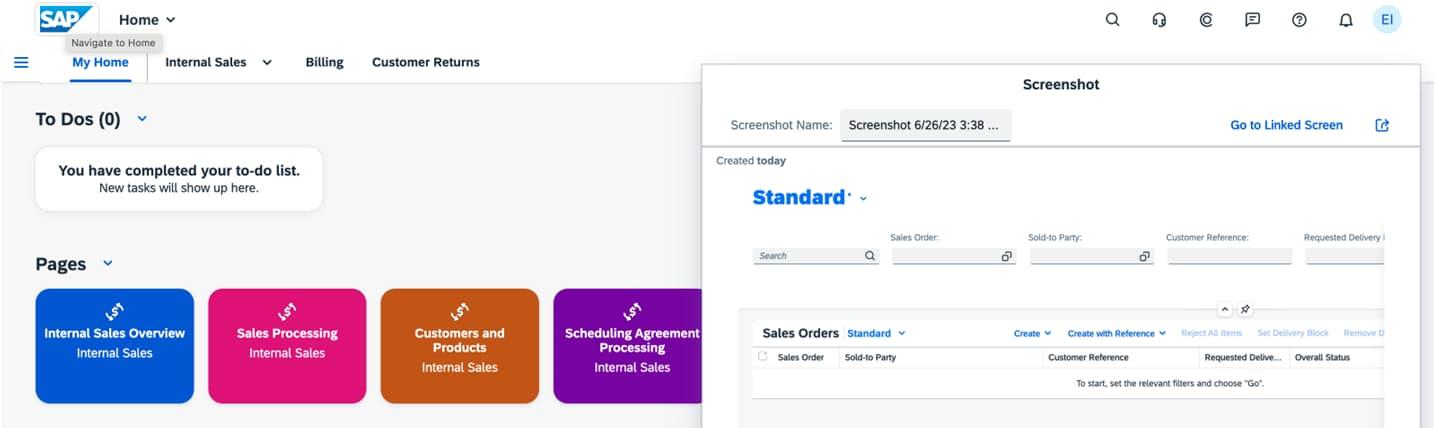Expand the Pages section chevron

coord(108,264)
